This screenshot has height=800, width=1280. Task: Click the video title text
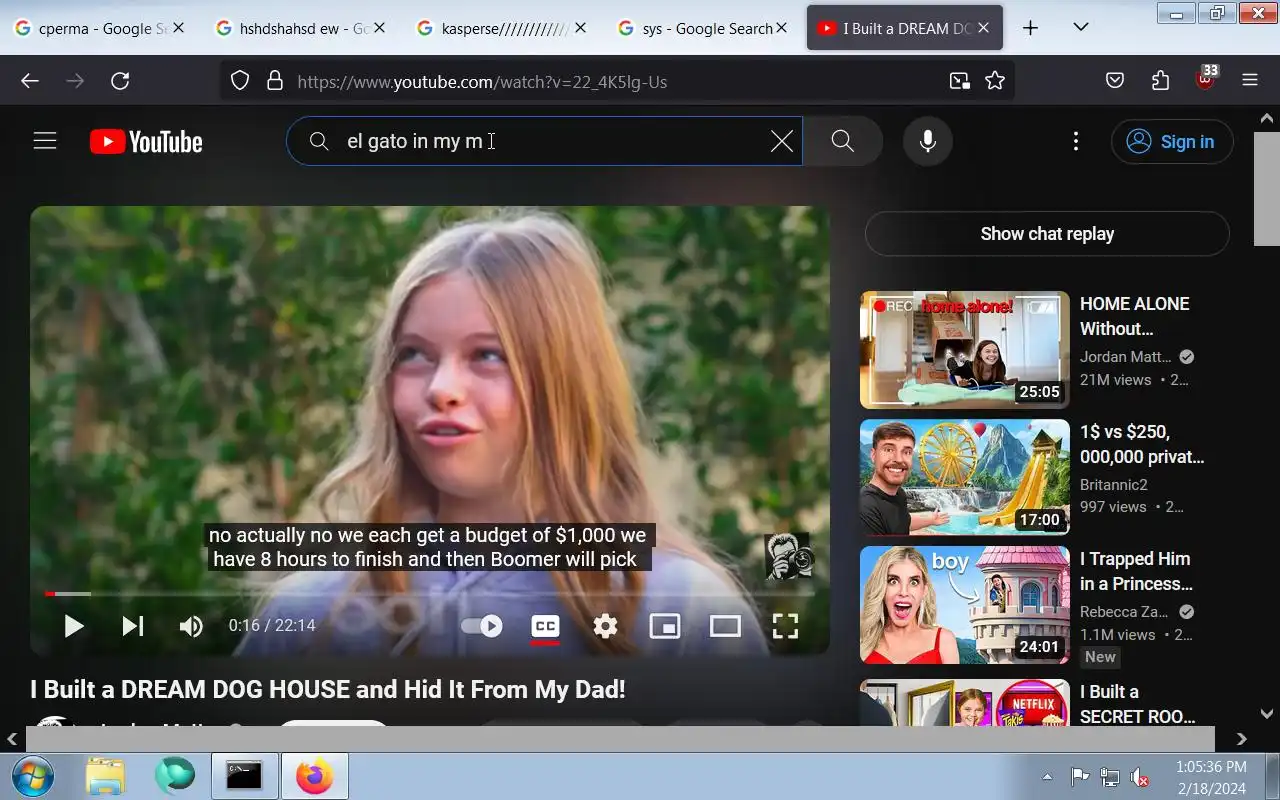pyautogui.click(x=328, y=689)
